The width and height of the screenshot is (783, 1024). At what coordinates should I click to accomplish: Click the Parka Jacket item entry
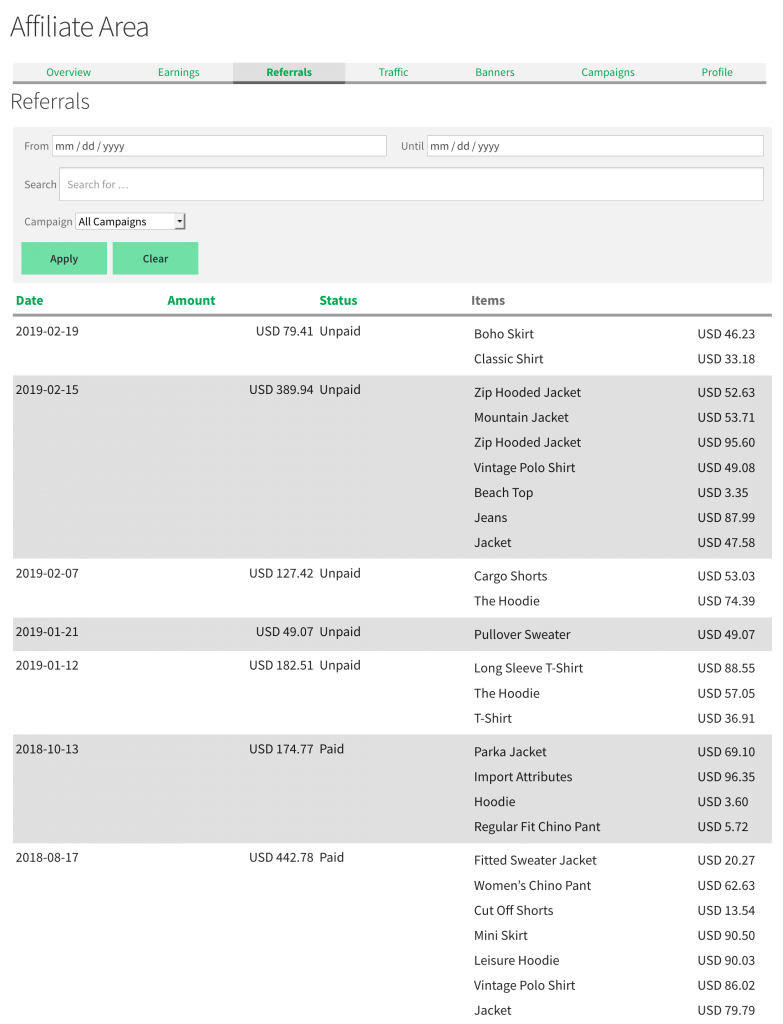[510, 752]
